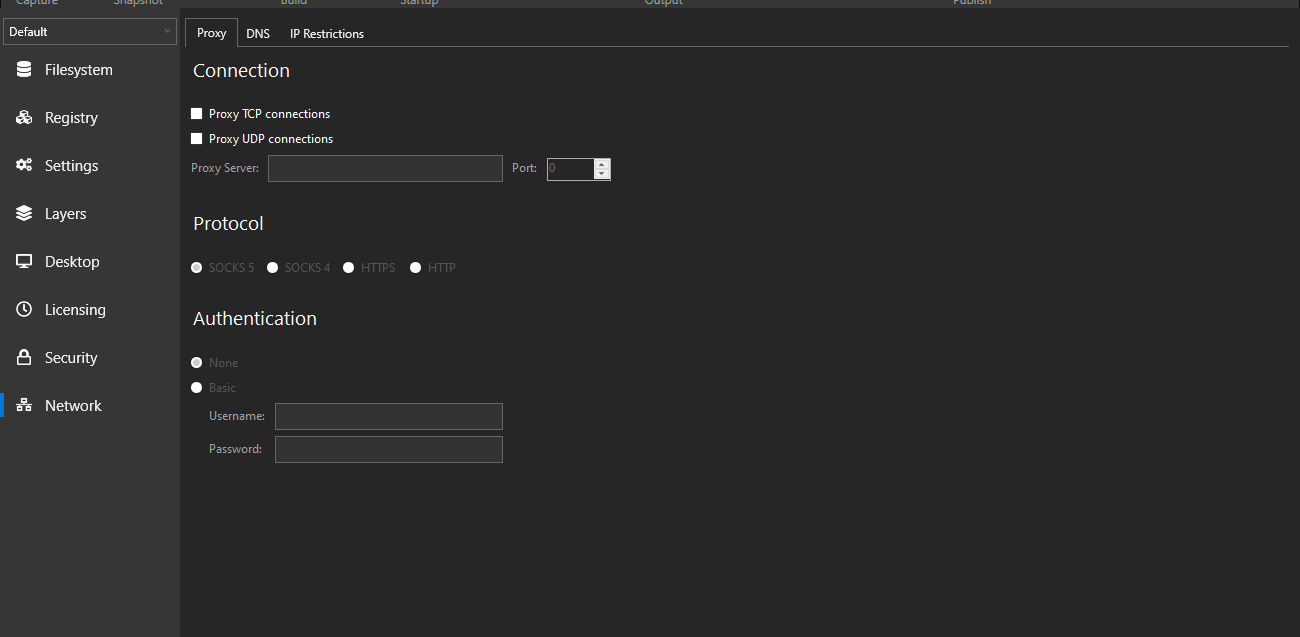Screen dimensions: 1300x637
Task: Open the IP Restrictions tab
Action: pyautogui.click(x=326, y=33)
